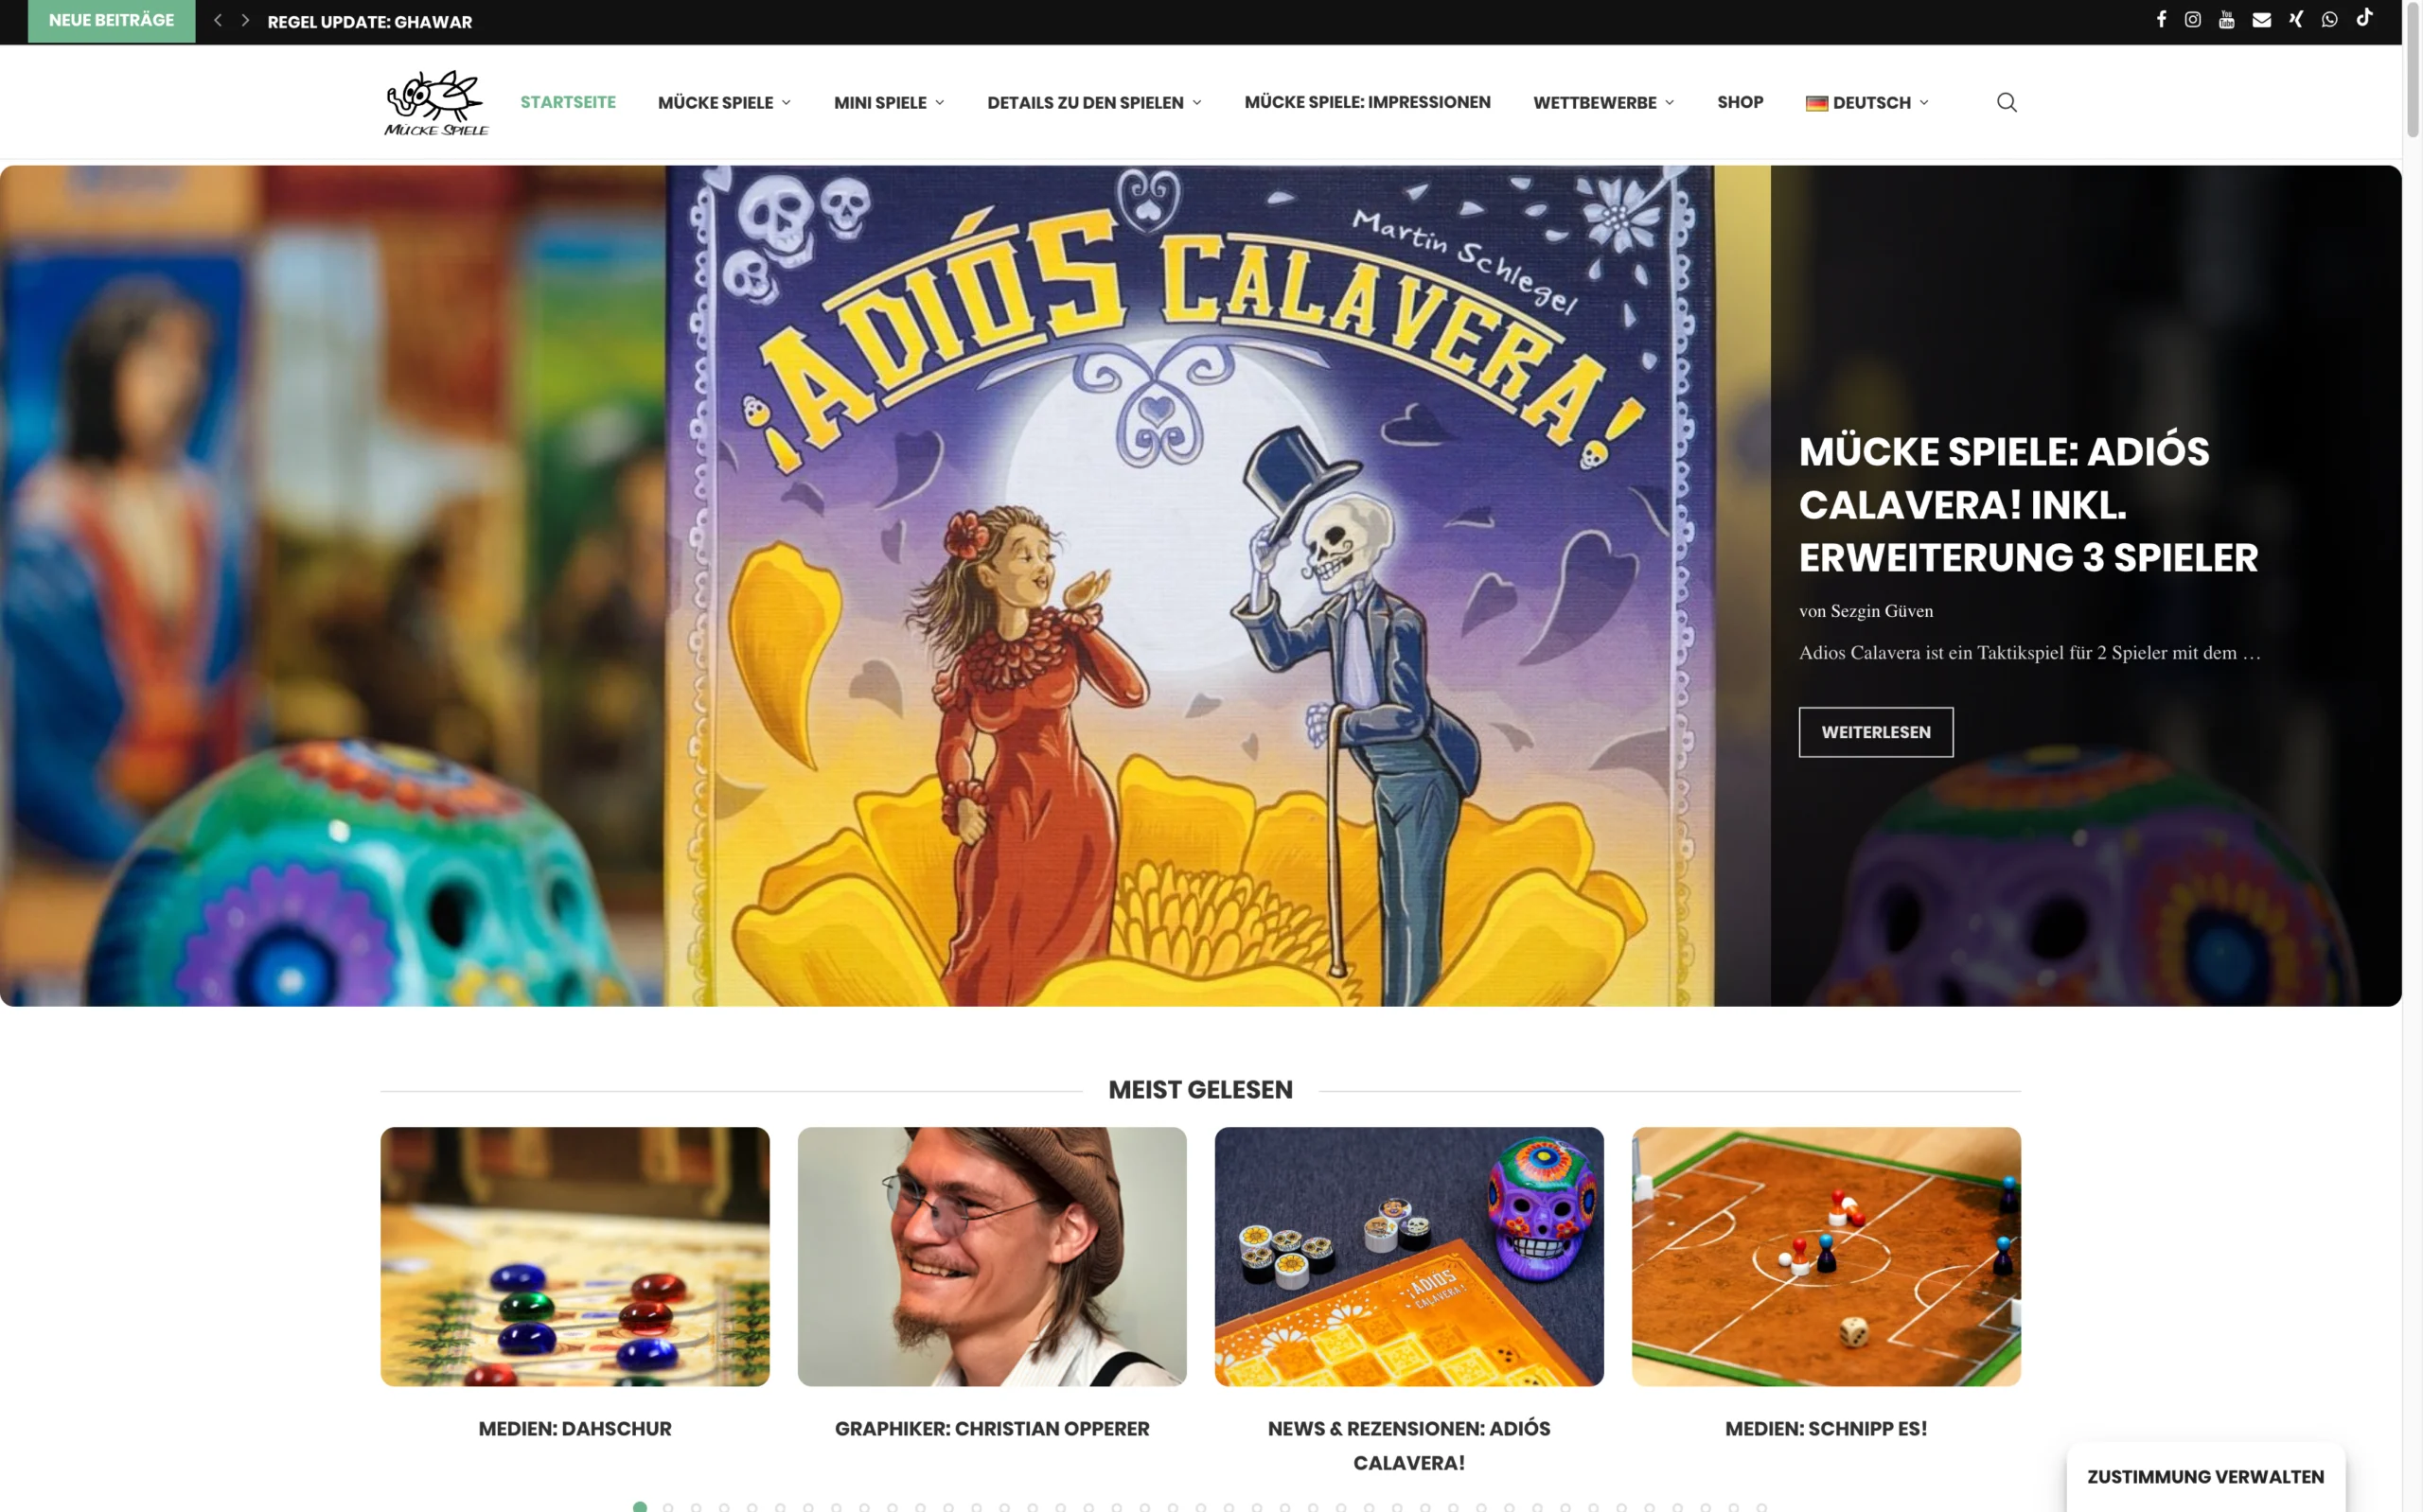Select the first carousel pagination dot
Viewport: 2423px width, 1512px height.
(x=640, y=1506)
